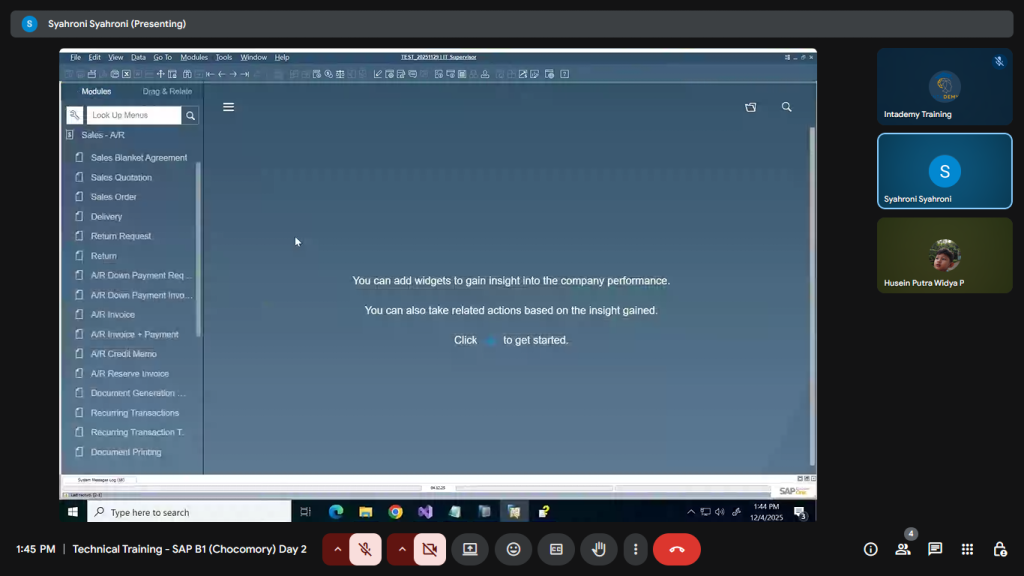
Task: Show the people list in Meet
Action: [903, 549]
